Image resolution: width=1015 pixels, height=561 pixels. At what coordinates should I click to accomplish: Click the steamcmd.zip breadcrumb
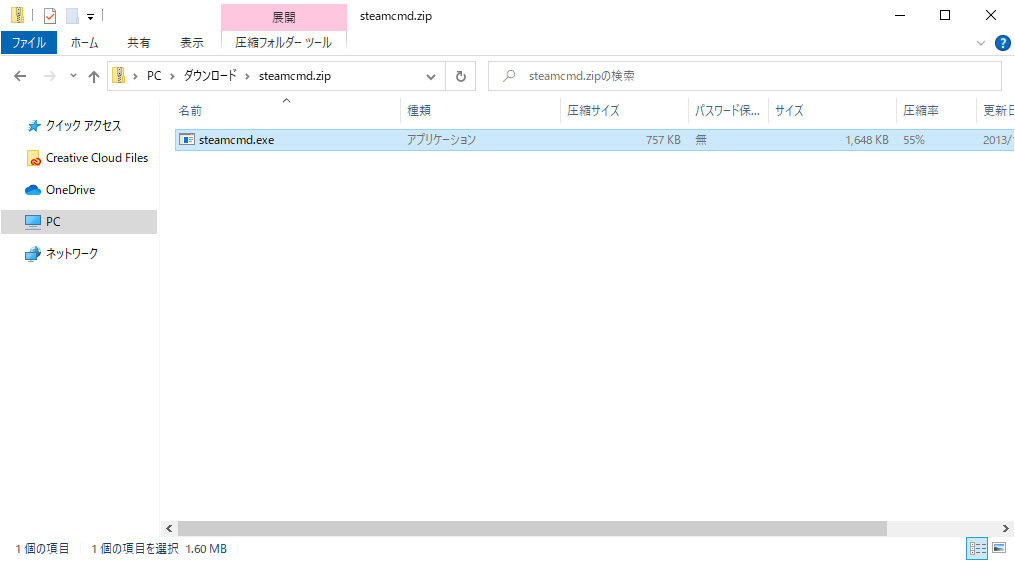coord(295,76)
